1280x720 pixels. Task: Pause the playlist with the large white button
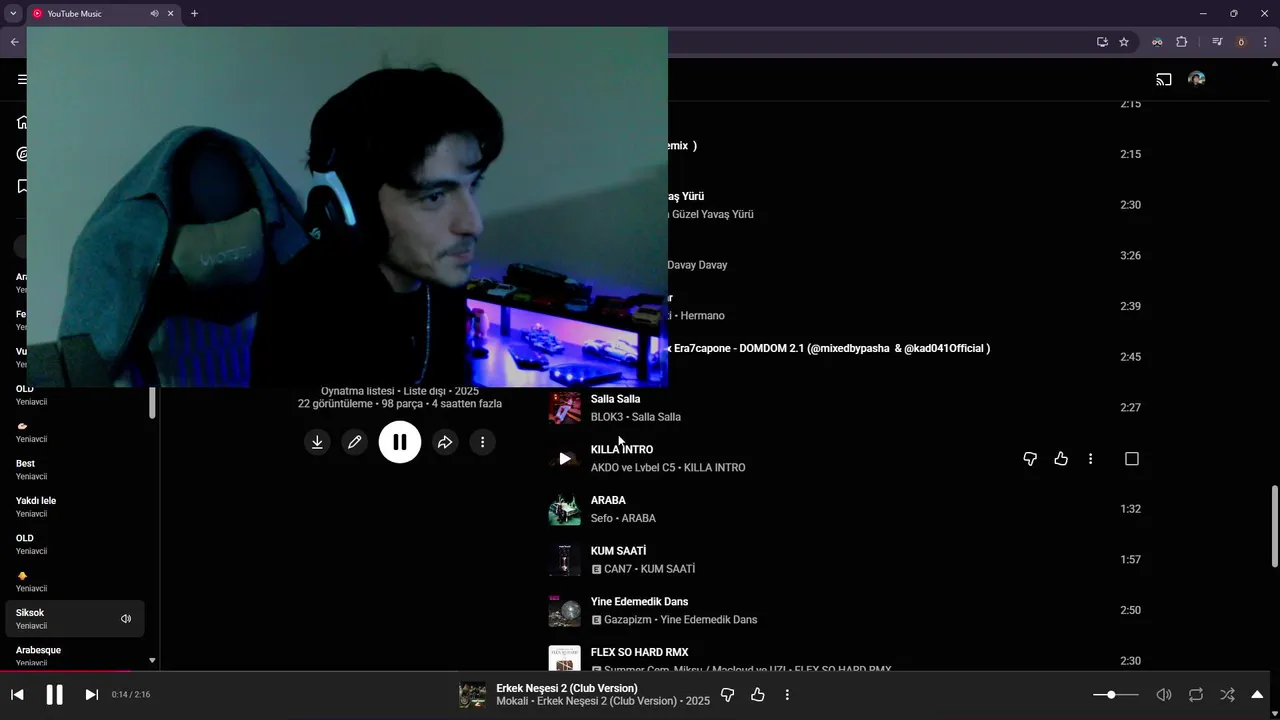[x=400, y=442]
